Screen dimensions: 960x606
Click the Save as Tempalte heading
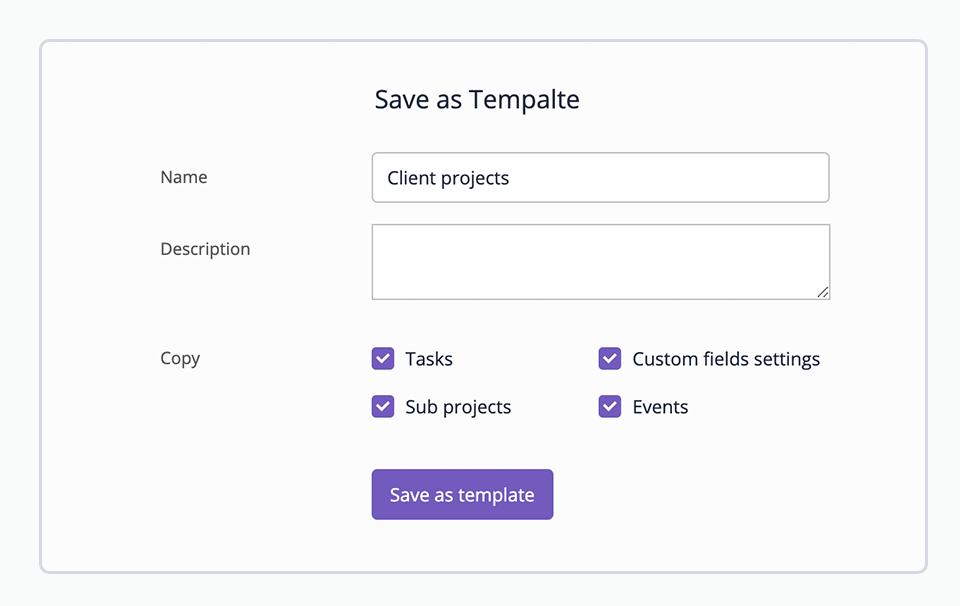point(477,100)
